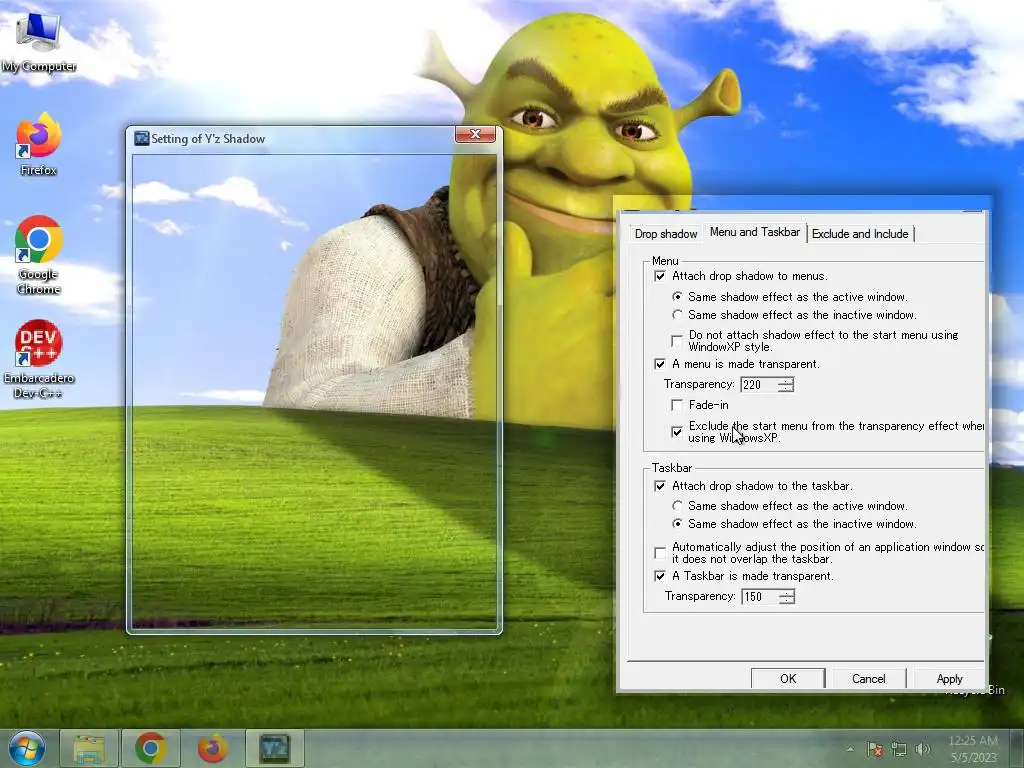Enable the Fade-in checkbox
The image size is (1024, 768).
[x=677, y=405]
